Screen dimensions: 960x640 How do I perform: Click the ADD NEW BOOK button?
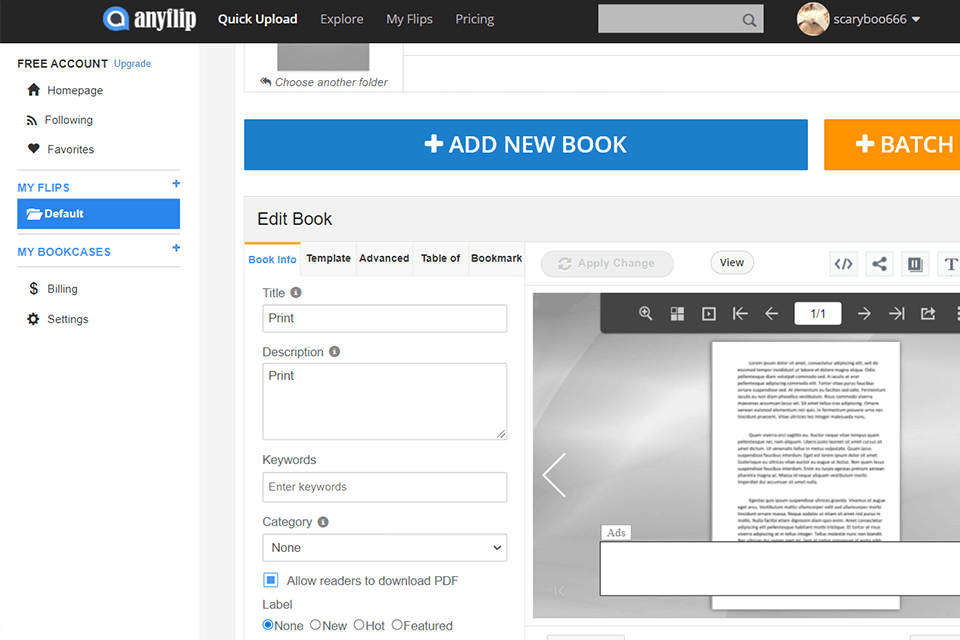click(x=525, y=145)
